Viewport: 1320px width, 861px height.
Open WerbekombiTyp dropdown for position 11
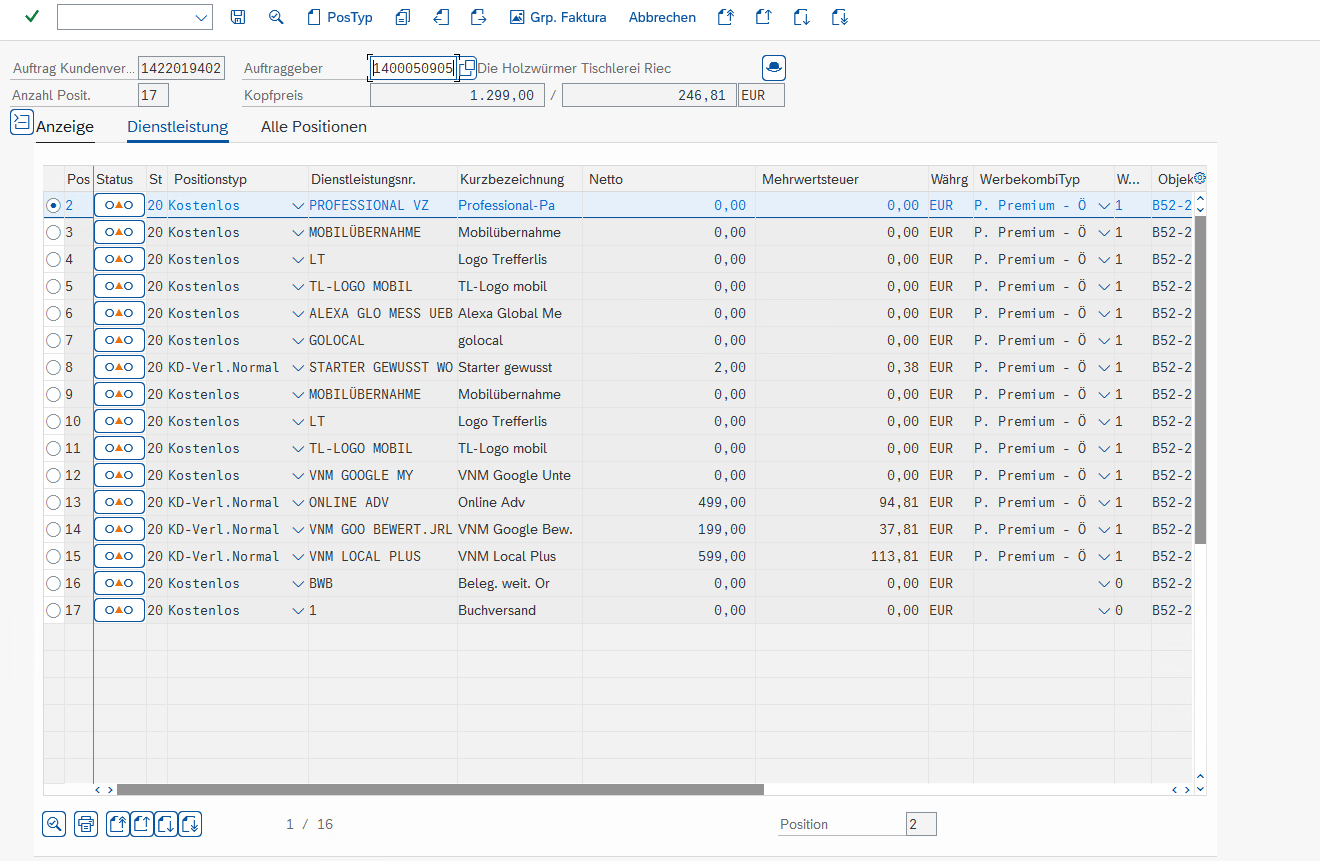1104,448
